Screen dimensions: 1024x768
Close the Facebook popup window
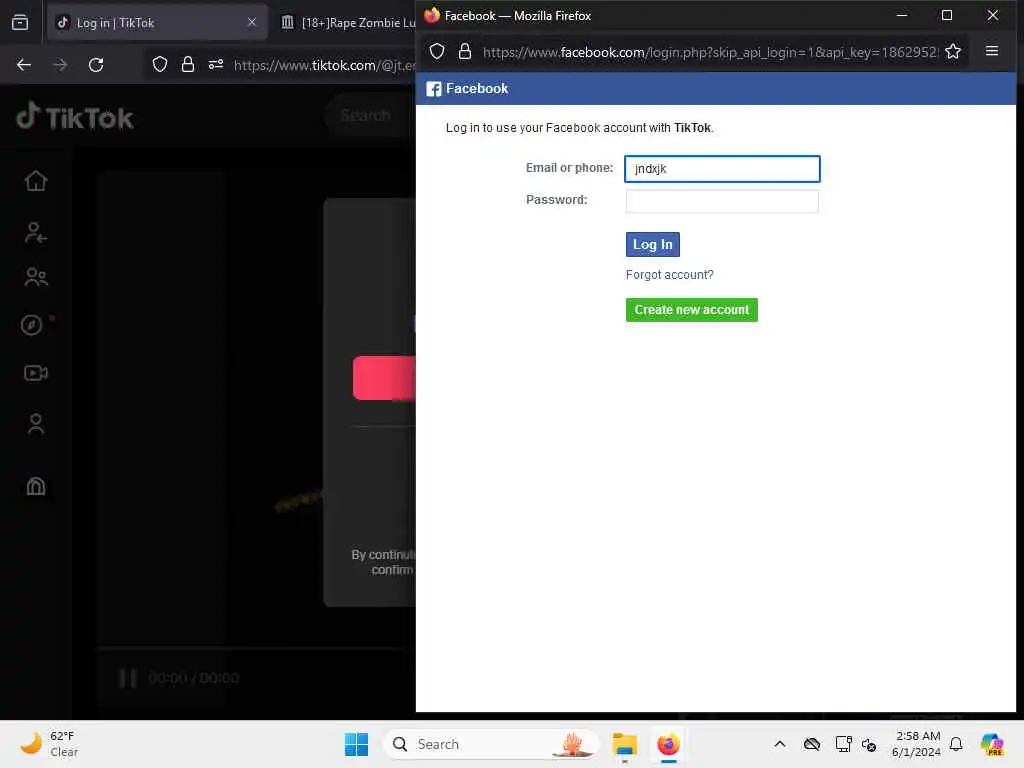coord(992,15)
